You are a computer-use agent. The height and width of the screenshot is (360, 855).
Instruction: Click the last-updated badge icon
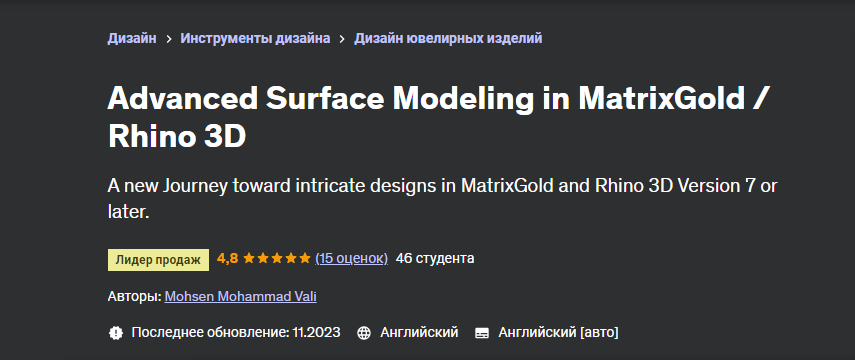pos(116,333)
